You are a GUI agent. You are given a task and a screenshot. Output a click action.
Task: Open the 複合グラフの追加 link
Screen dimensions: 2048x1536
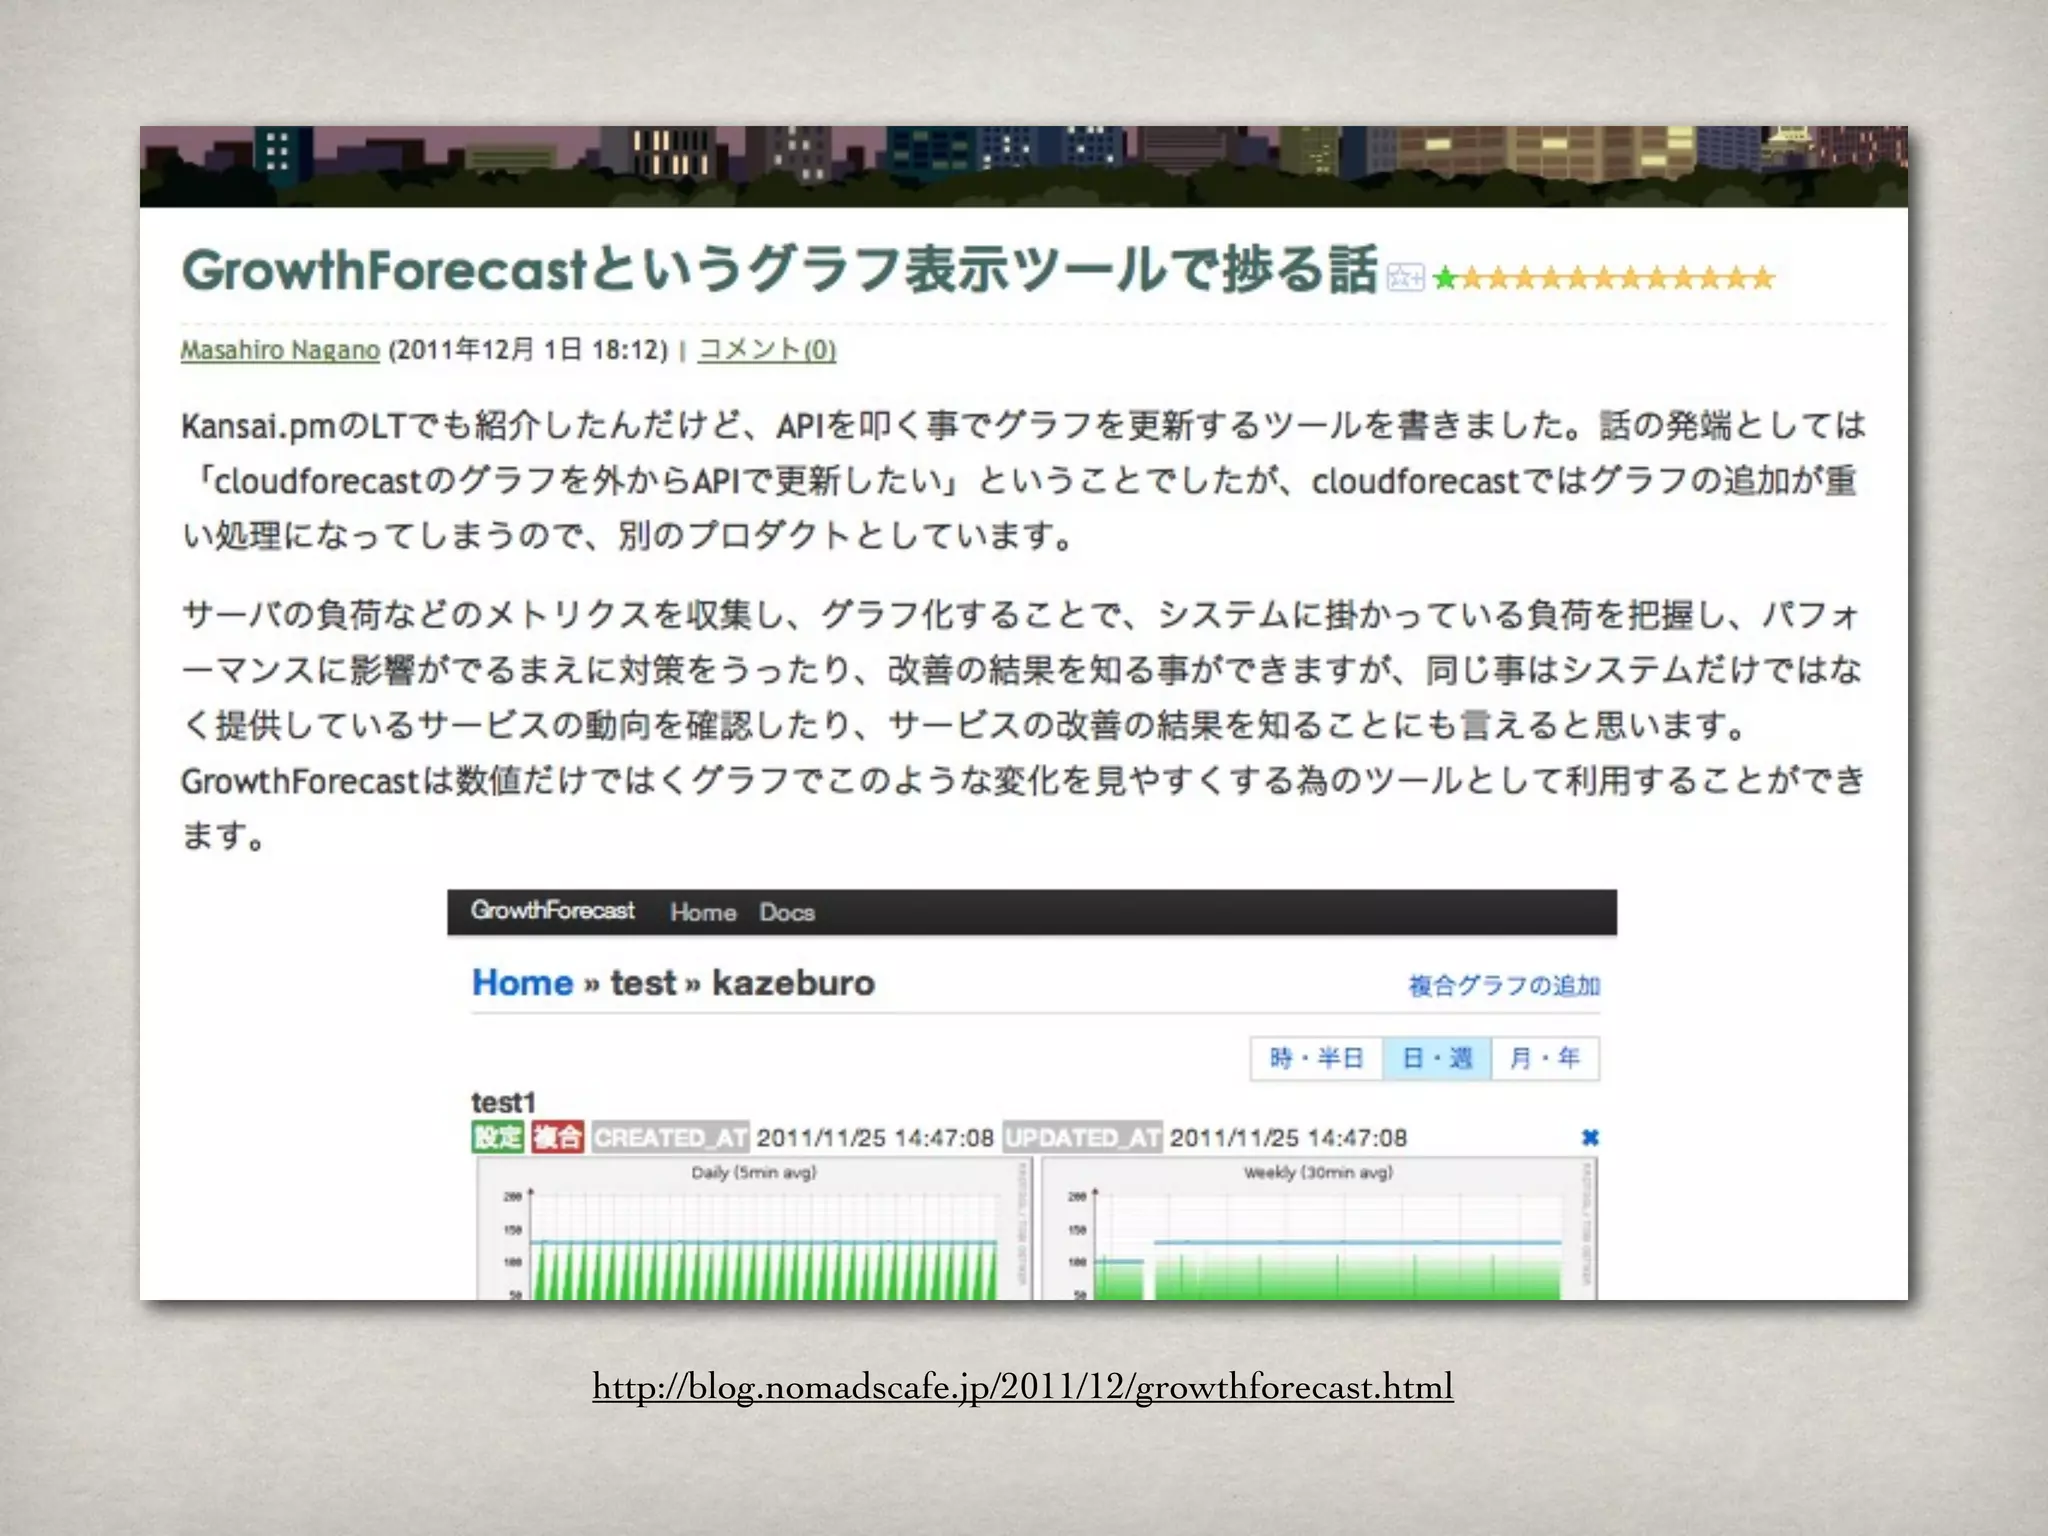point(1504,986)
